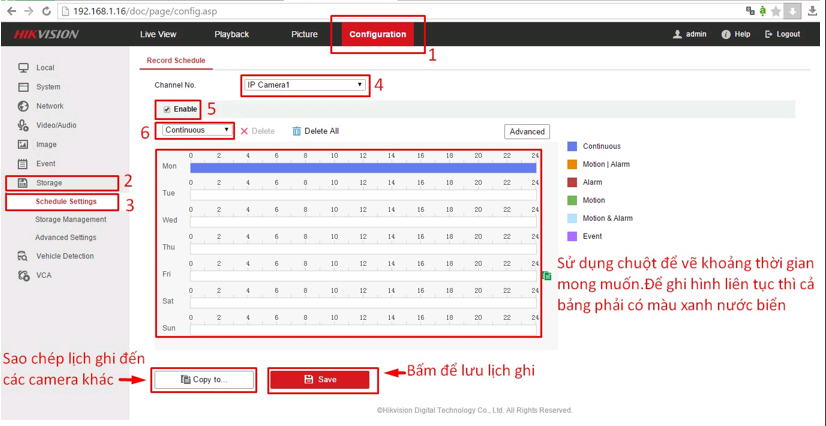Switch to the Playback tab
Screen dimensions: 826x426
pos(231,34)
